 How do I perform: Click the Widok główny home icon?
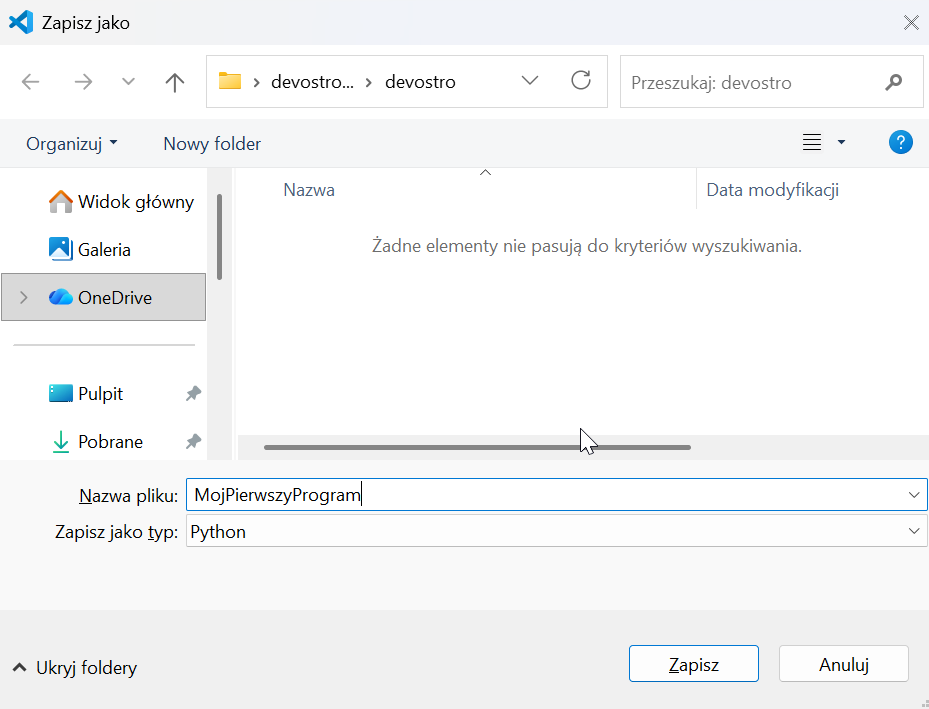click(x=60, y=201)
